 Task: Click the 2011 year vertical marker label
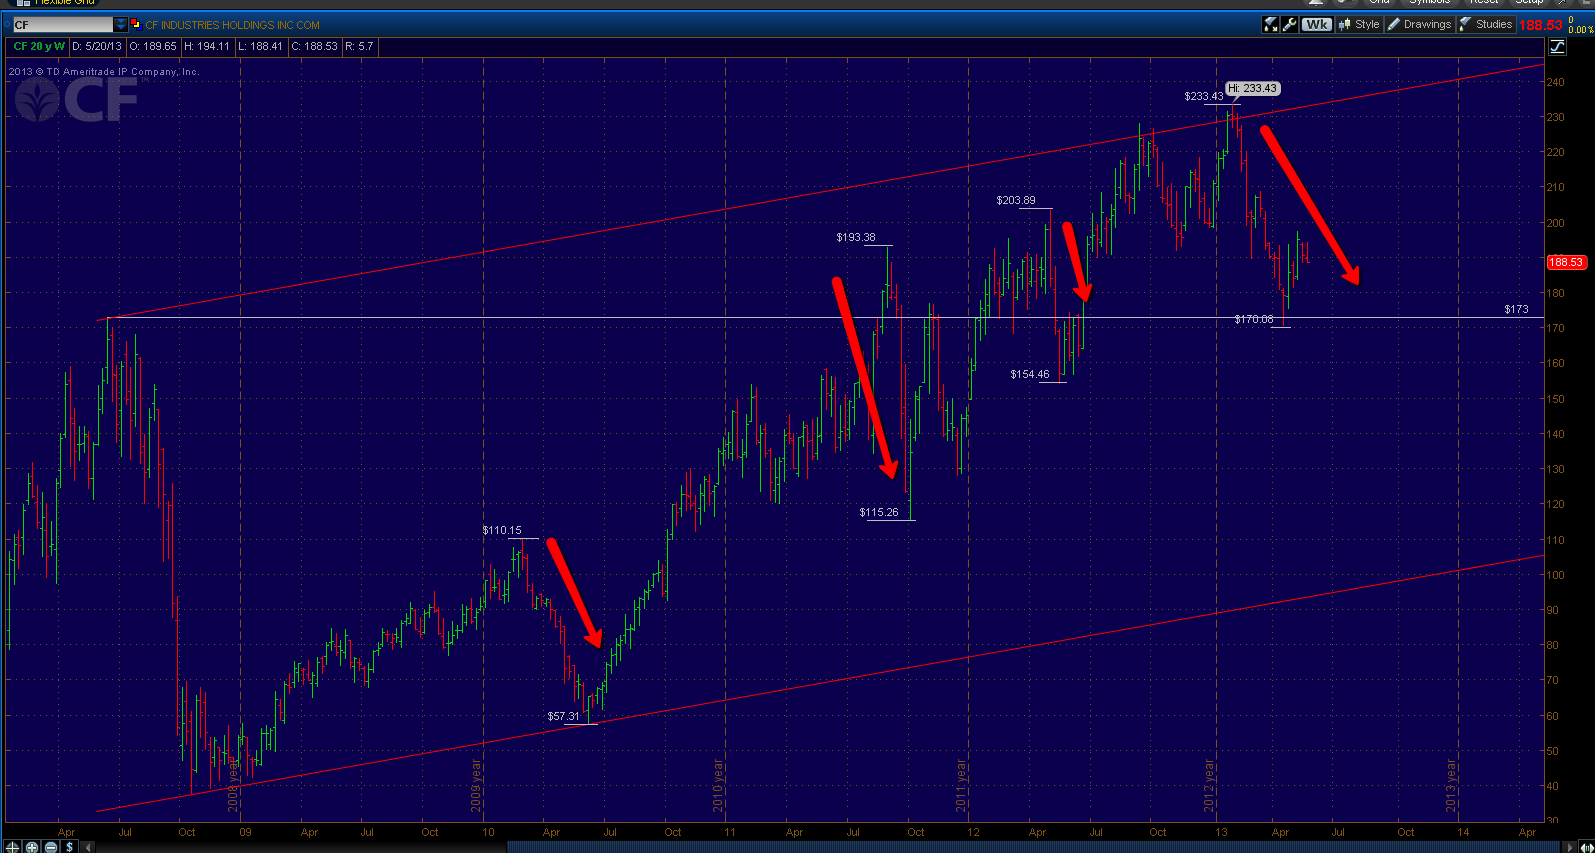pos(961,785)
